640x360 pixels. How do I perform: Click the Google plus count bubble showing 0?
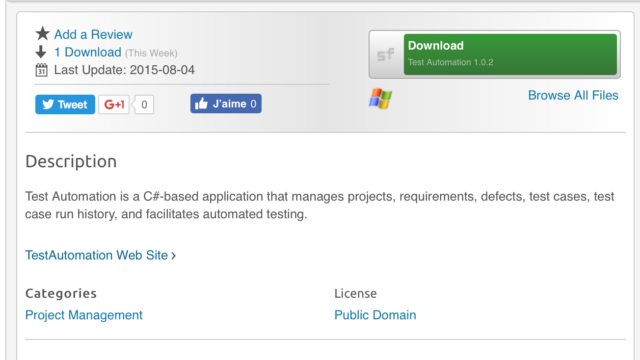144,104
